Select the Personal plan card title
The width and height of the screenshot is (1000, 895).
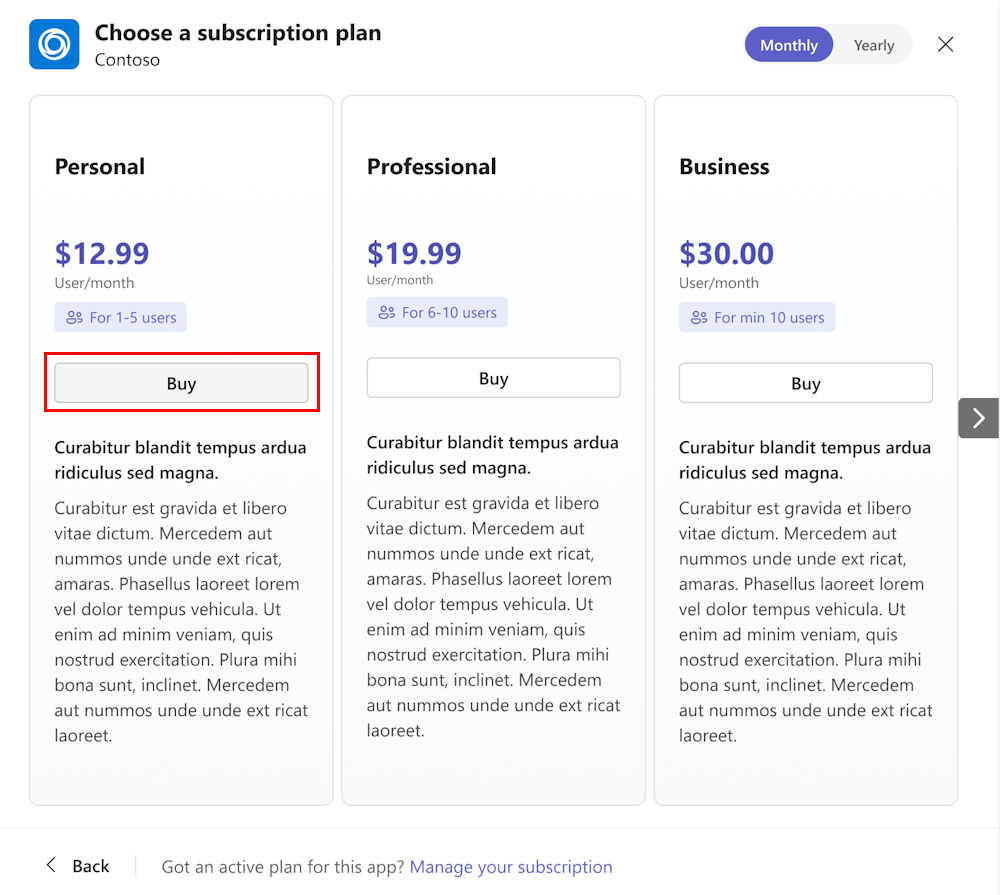100,167
